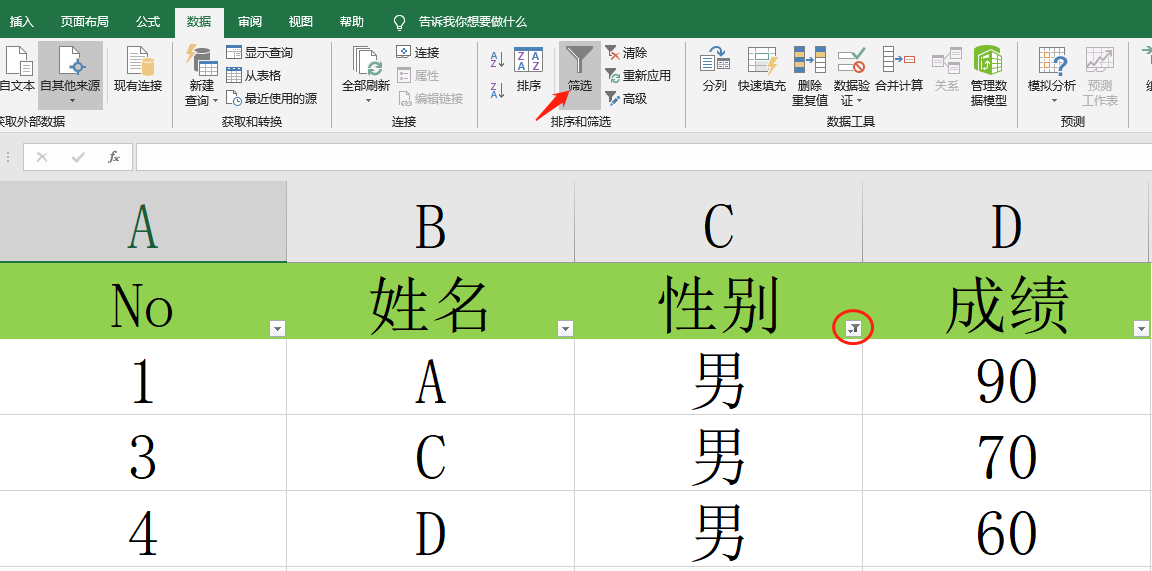The image size is (1152, 571).
Task: Select column A header
Action: [143, 222]
